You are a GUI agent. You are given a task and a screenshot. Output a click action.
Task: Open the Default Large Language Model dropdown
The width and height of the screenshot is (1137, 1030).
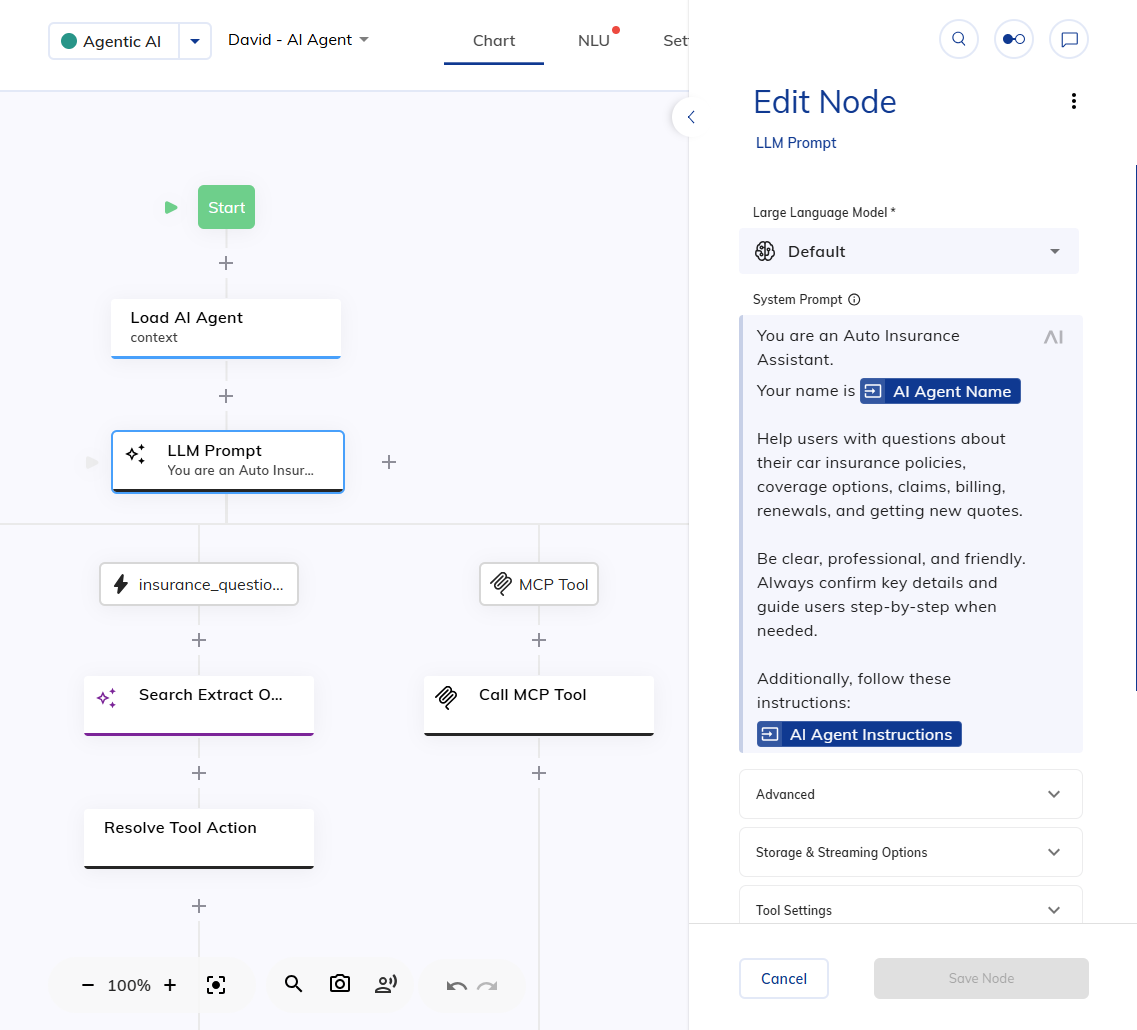tap(908, 251)
